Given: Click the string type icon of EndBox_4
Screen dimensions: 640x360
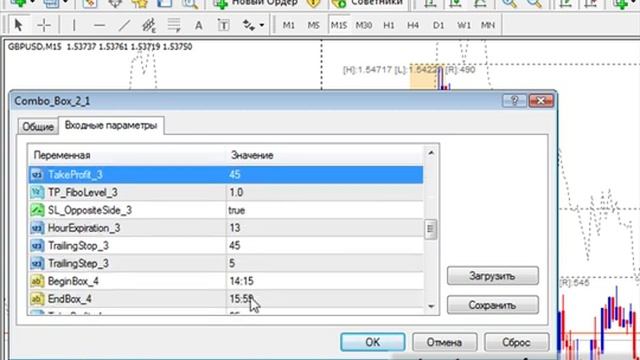Looking at the screenshot, I should (x=37, y=299).
